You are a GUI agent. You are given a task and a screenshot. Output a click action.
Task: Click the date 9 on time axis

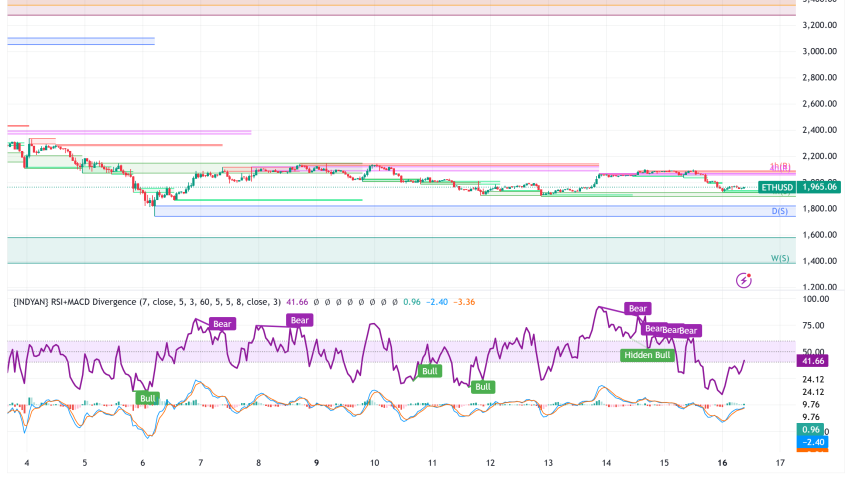pos(317,464)
